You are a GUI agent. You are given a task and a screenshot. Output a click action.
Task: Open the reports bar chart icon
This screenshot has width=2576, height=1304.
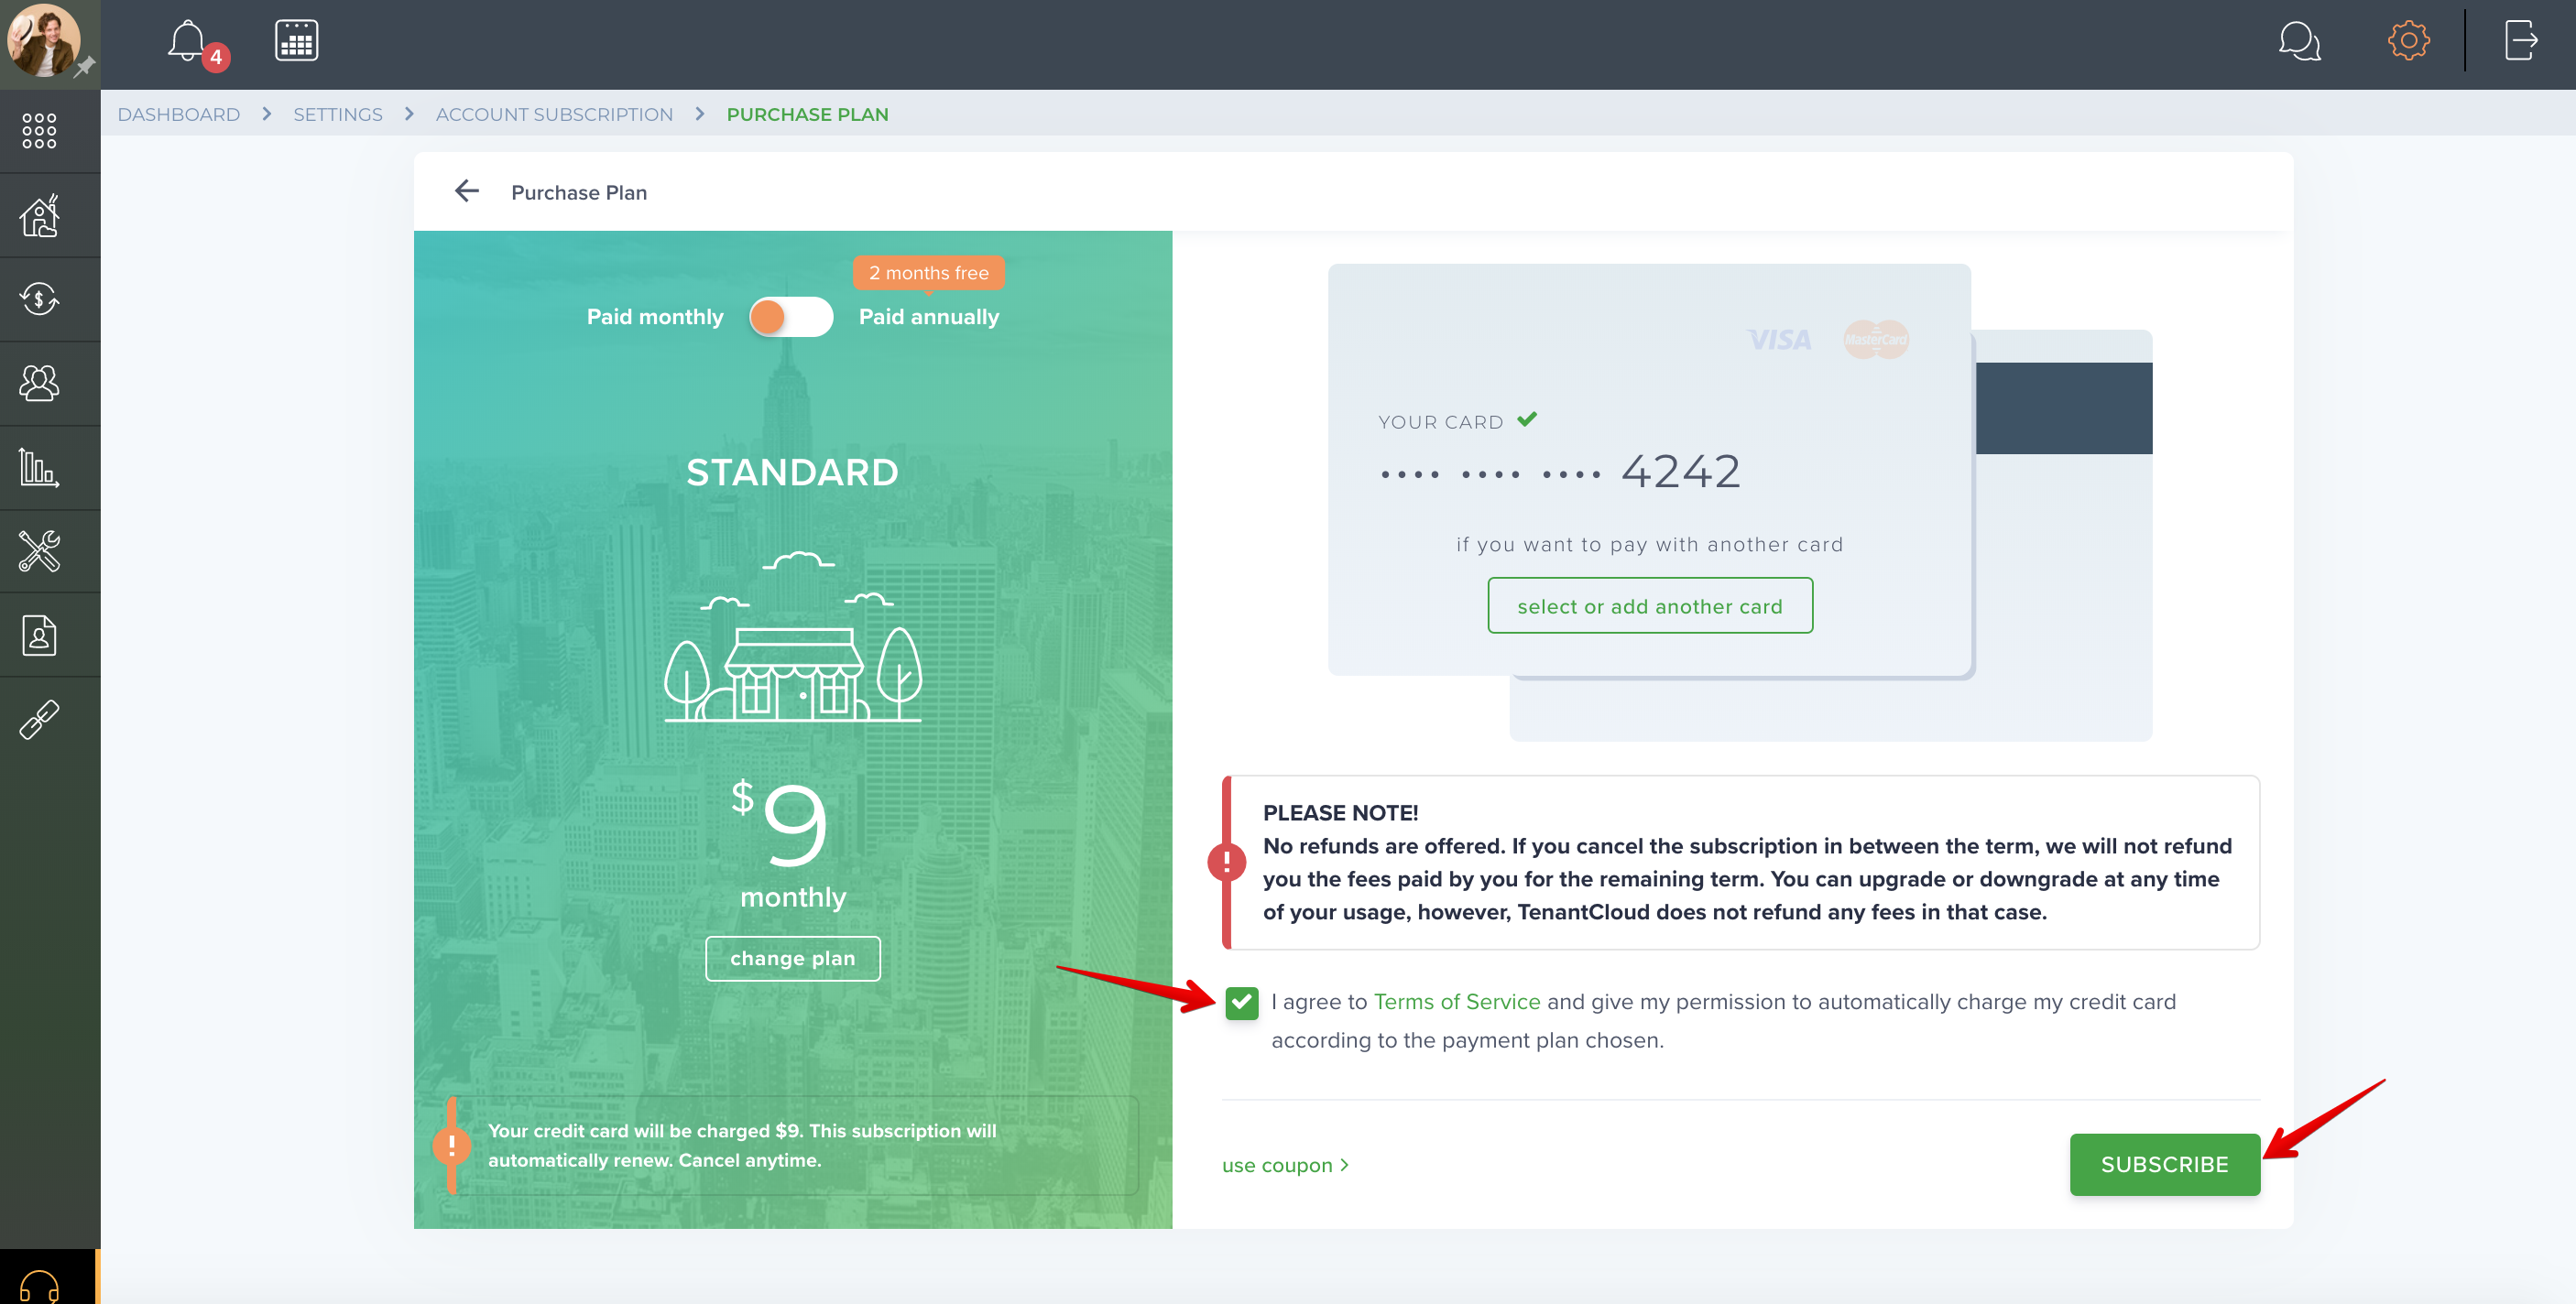[39, 467]
